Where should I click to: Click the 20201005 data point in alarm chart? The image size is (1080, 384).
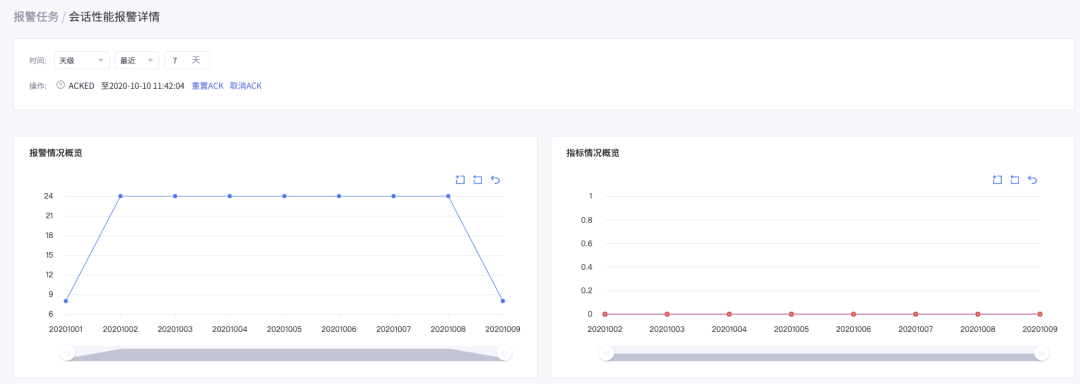tap(284, 196)
